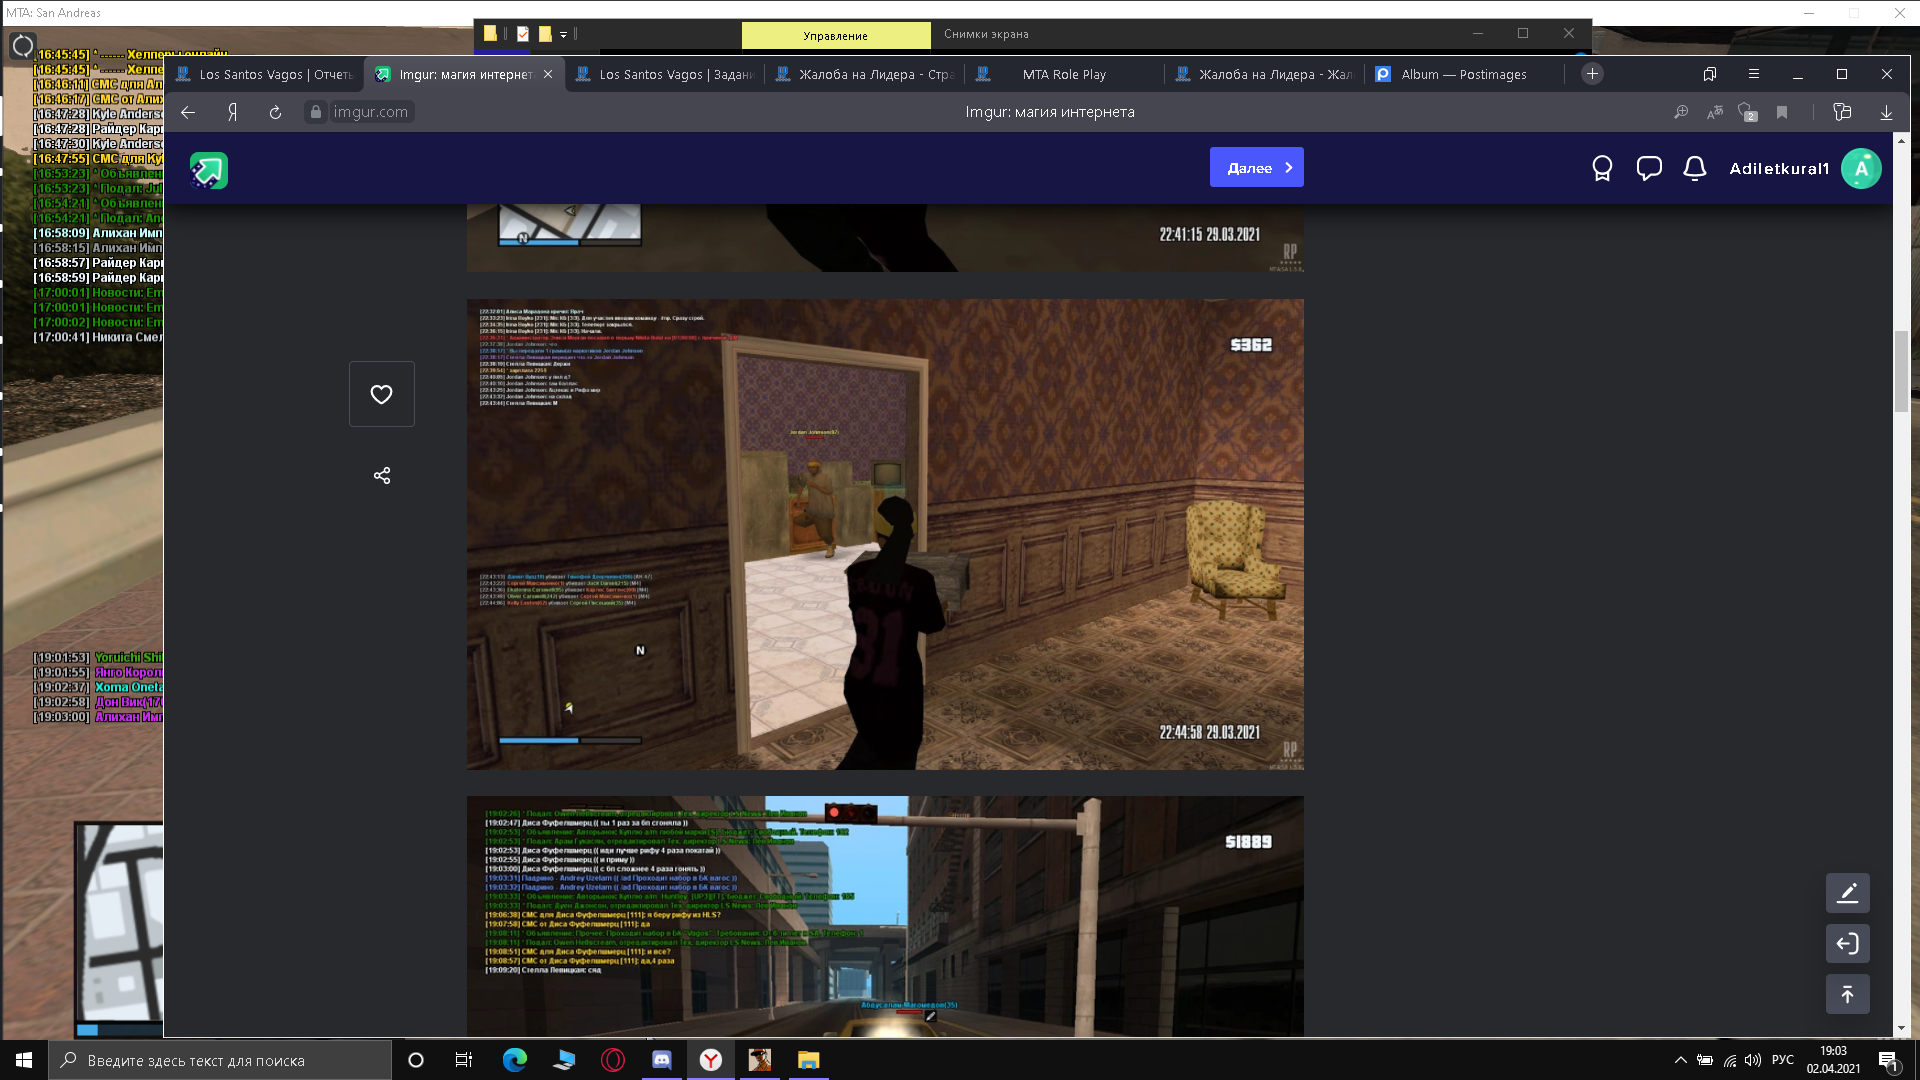Switch to Album — Postimages tab
This screenshot has width=1920, height=1080.
pos(1463,74)
